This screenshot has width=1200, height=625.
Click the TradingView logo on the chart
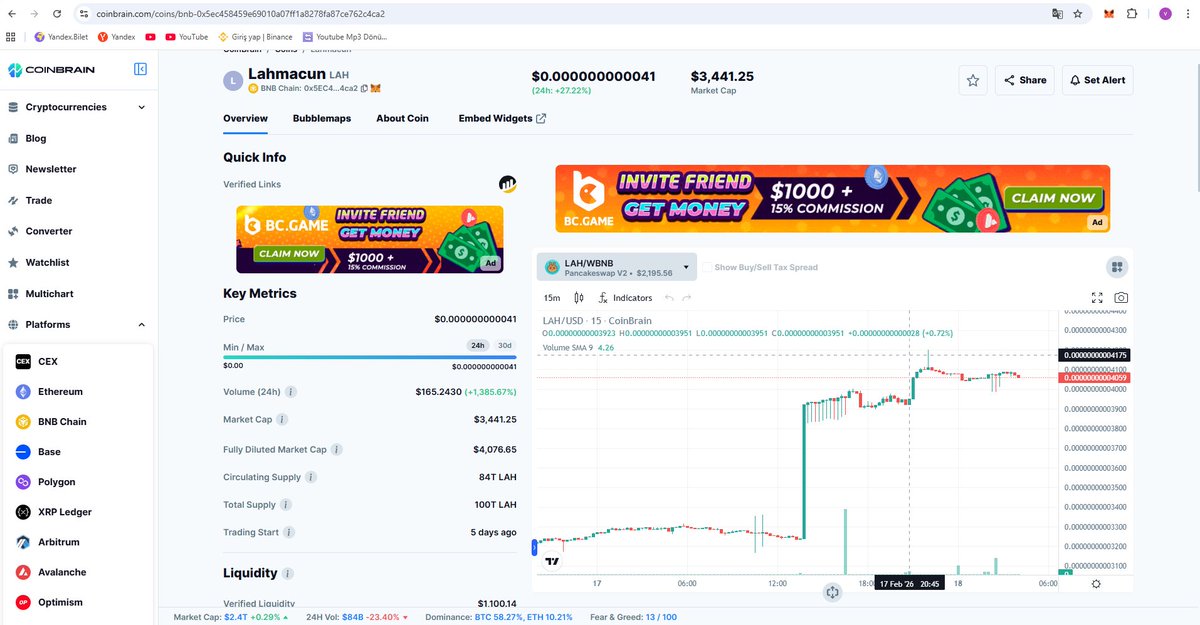pos(552,562)
